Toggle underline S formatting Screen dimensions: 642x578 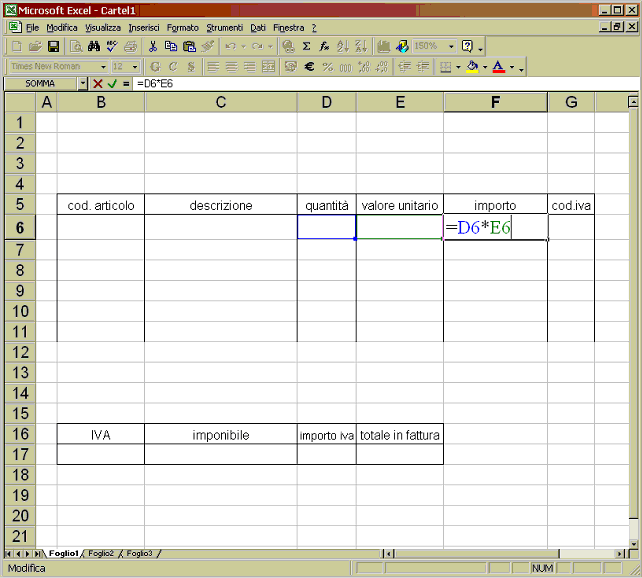point(191,67)
